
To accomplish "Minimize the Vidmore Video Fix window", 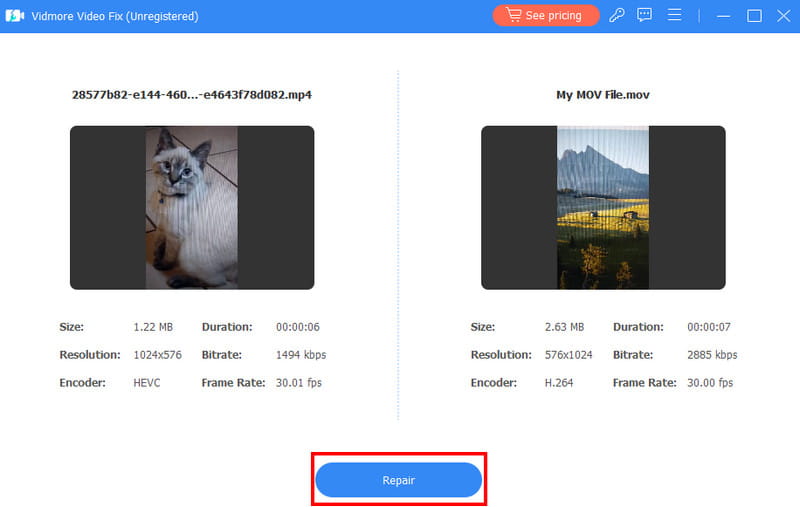I will coord(725,16).
